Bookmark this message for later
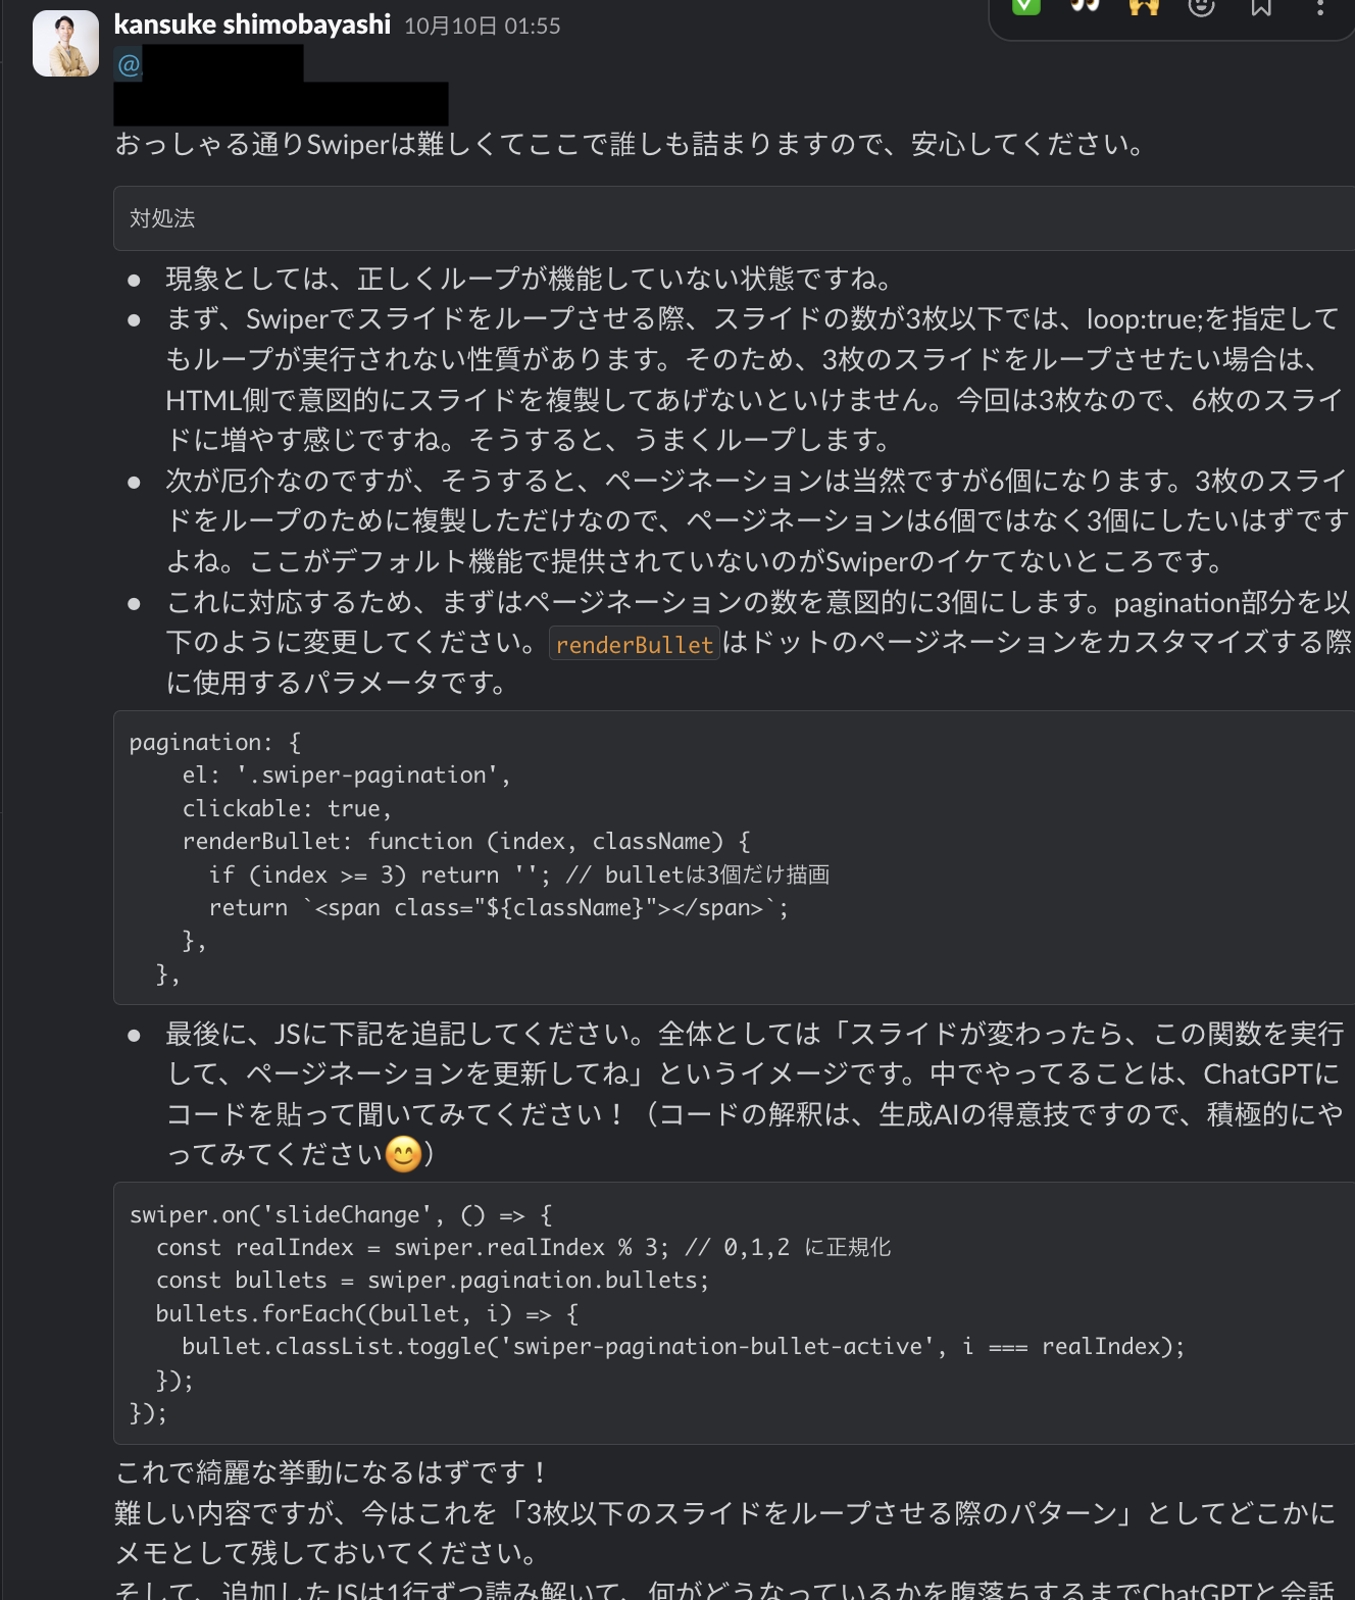Screen dimensions: 1355x1600 point(1261,7)
